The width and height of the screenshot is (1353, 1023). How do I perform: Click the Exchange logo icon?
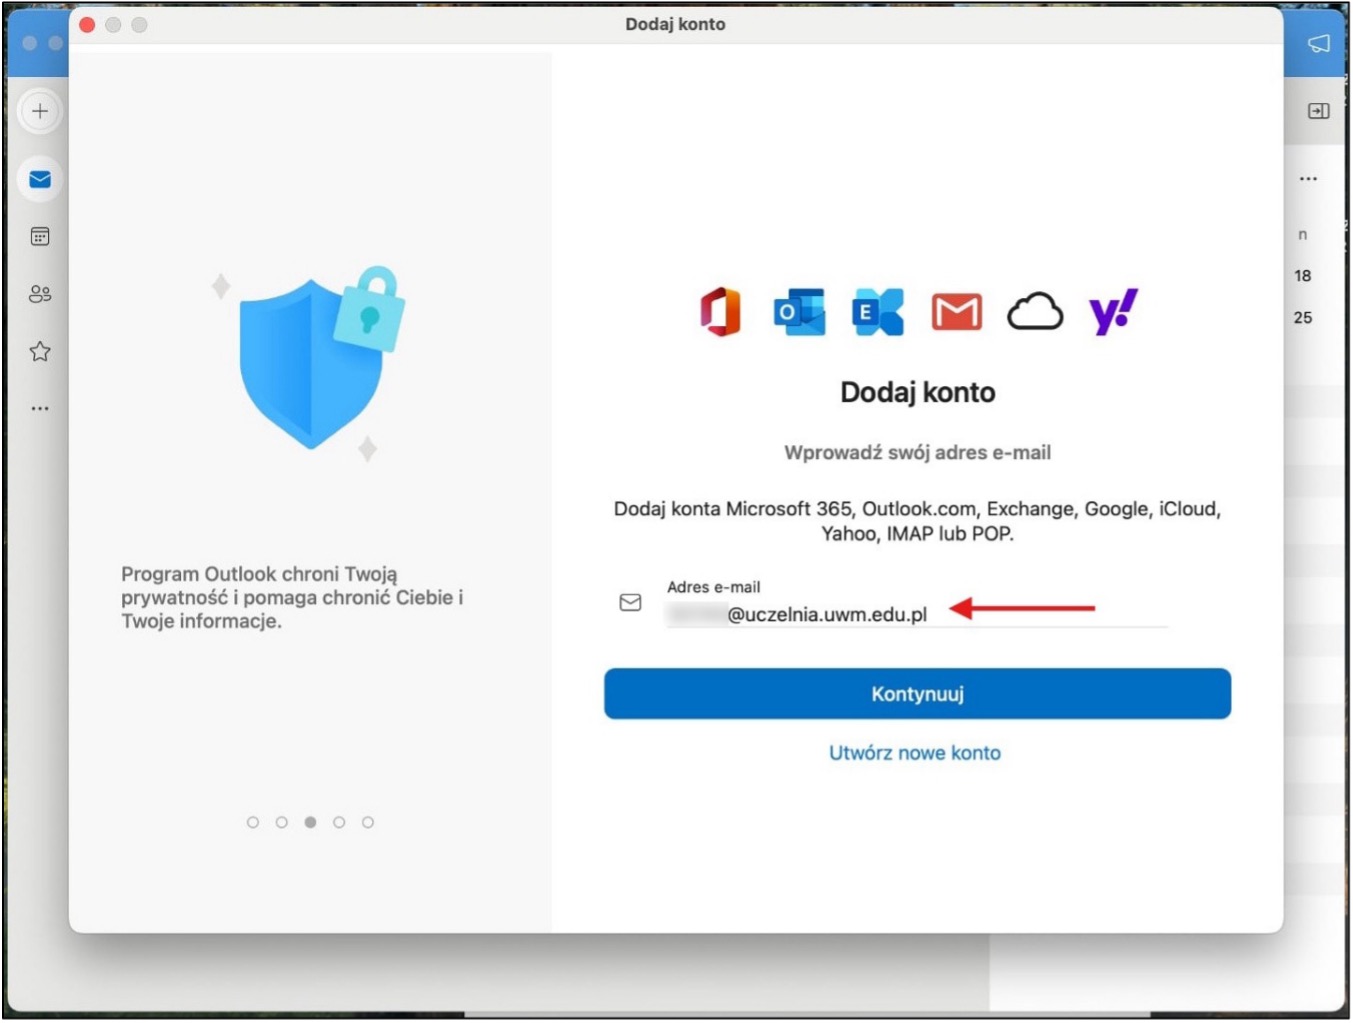[x=877, y=312]
